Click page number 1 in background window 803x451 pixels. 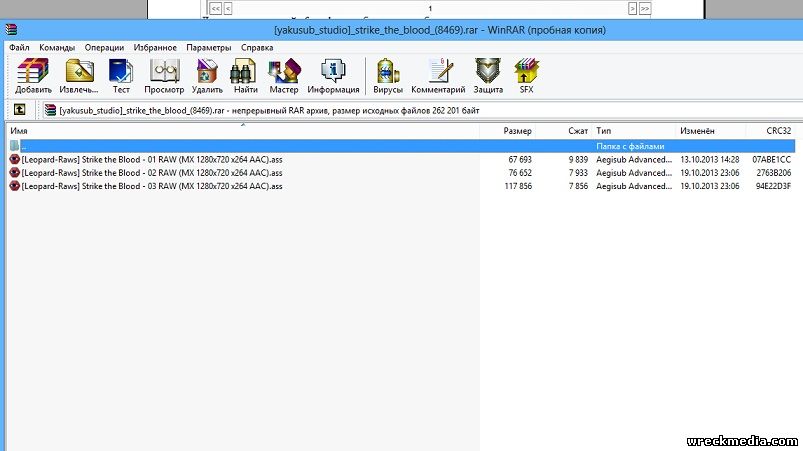click(x=430, y=8)
